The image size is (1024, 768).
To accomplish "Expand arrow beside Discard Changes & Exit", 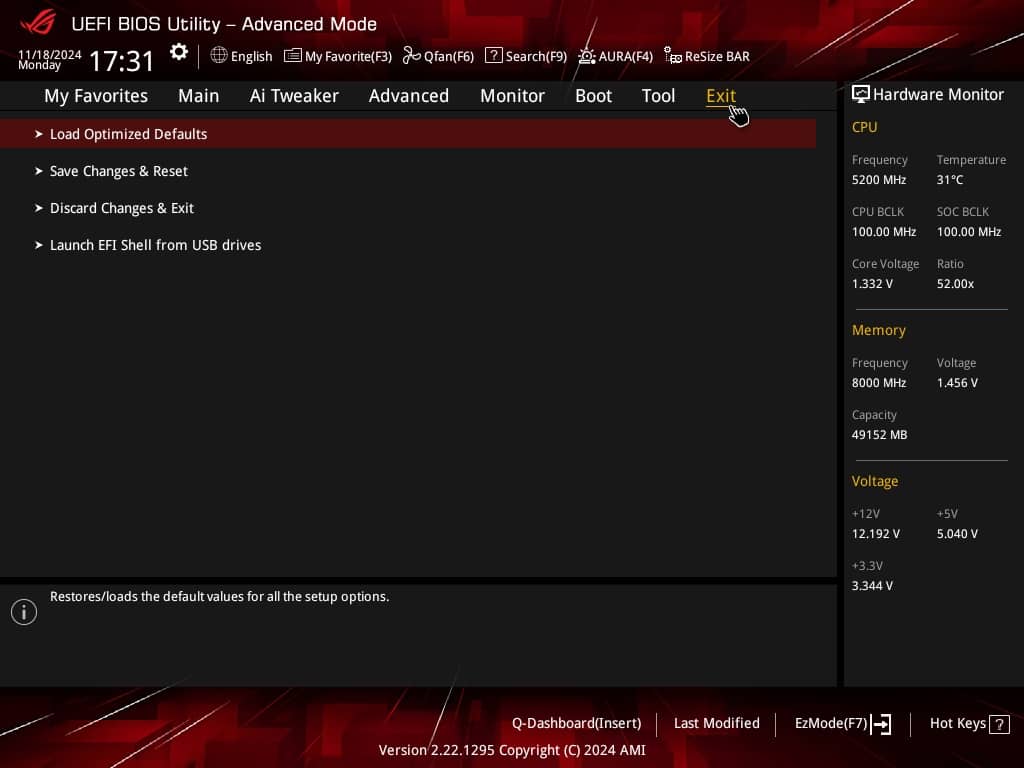I will (39, 208).
